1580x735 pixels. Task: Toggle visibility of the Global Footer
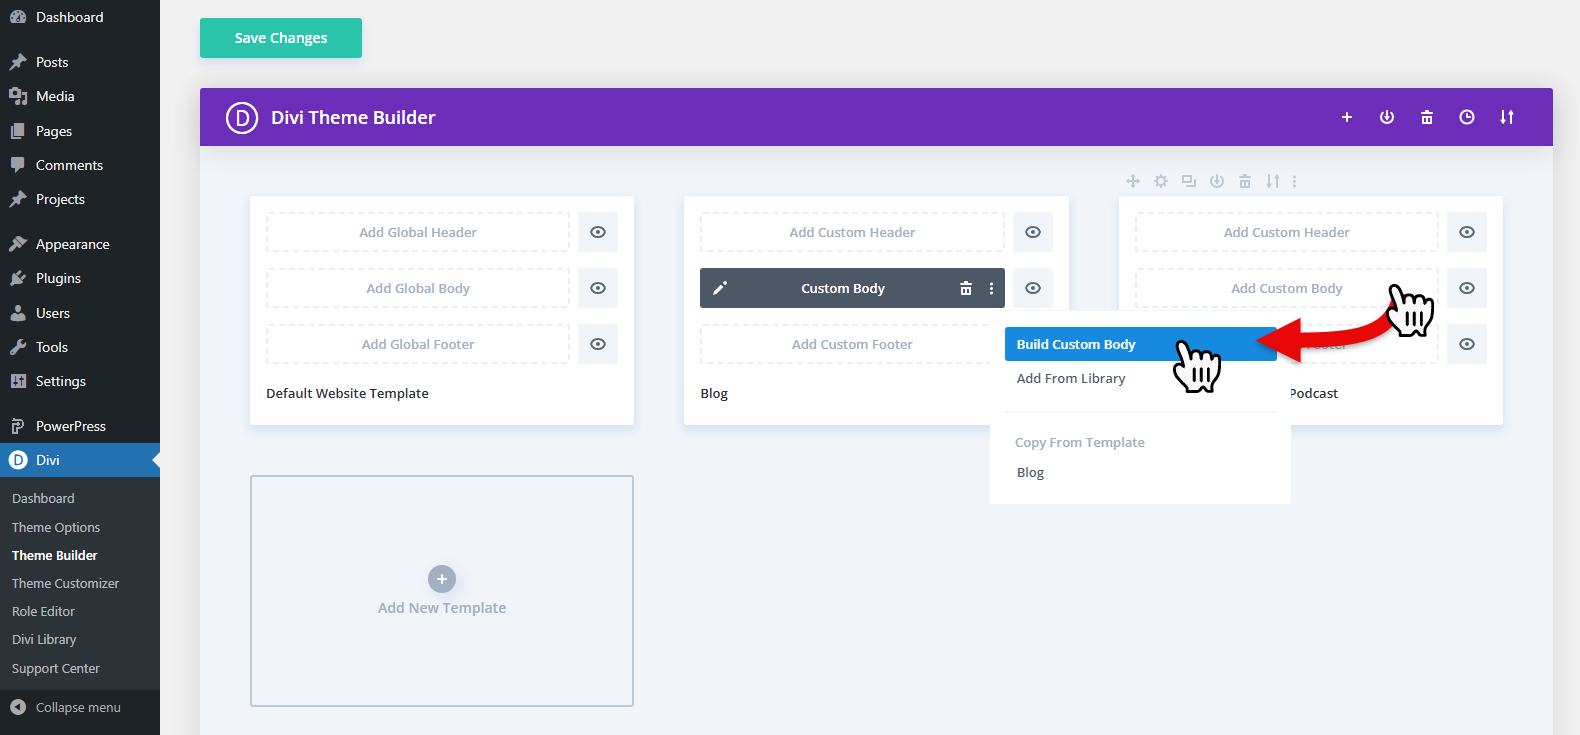[x=598, y=344]
